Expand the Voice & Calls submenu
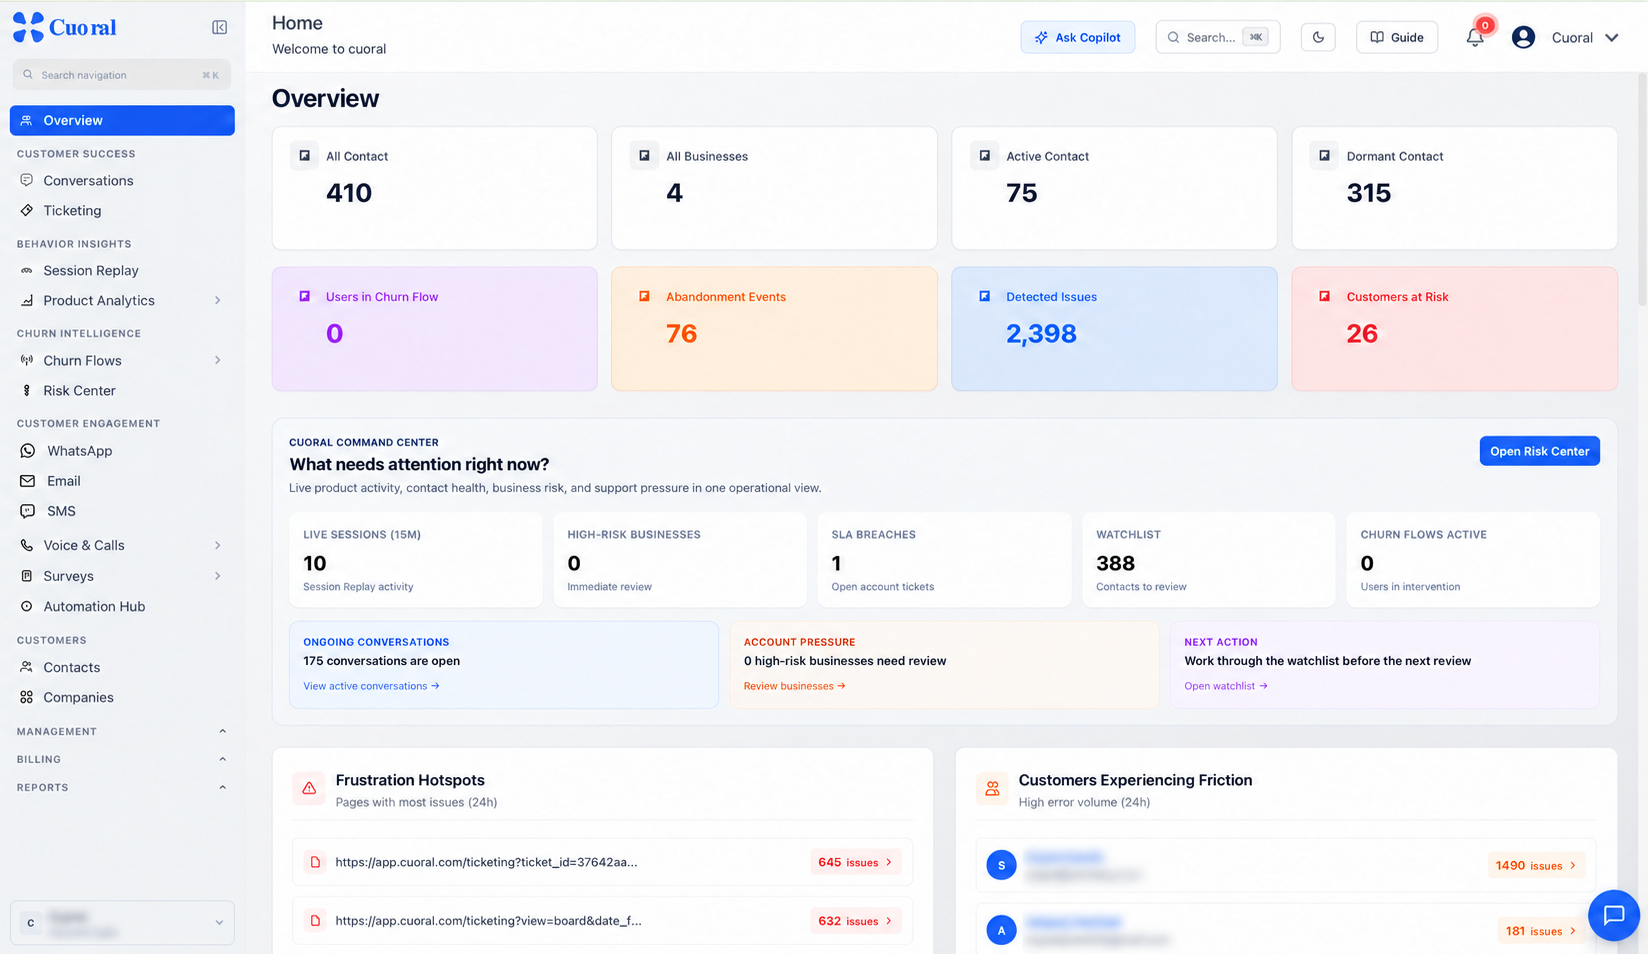 tap(217, 545)
